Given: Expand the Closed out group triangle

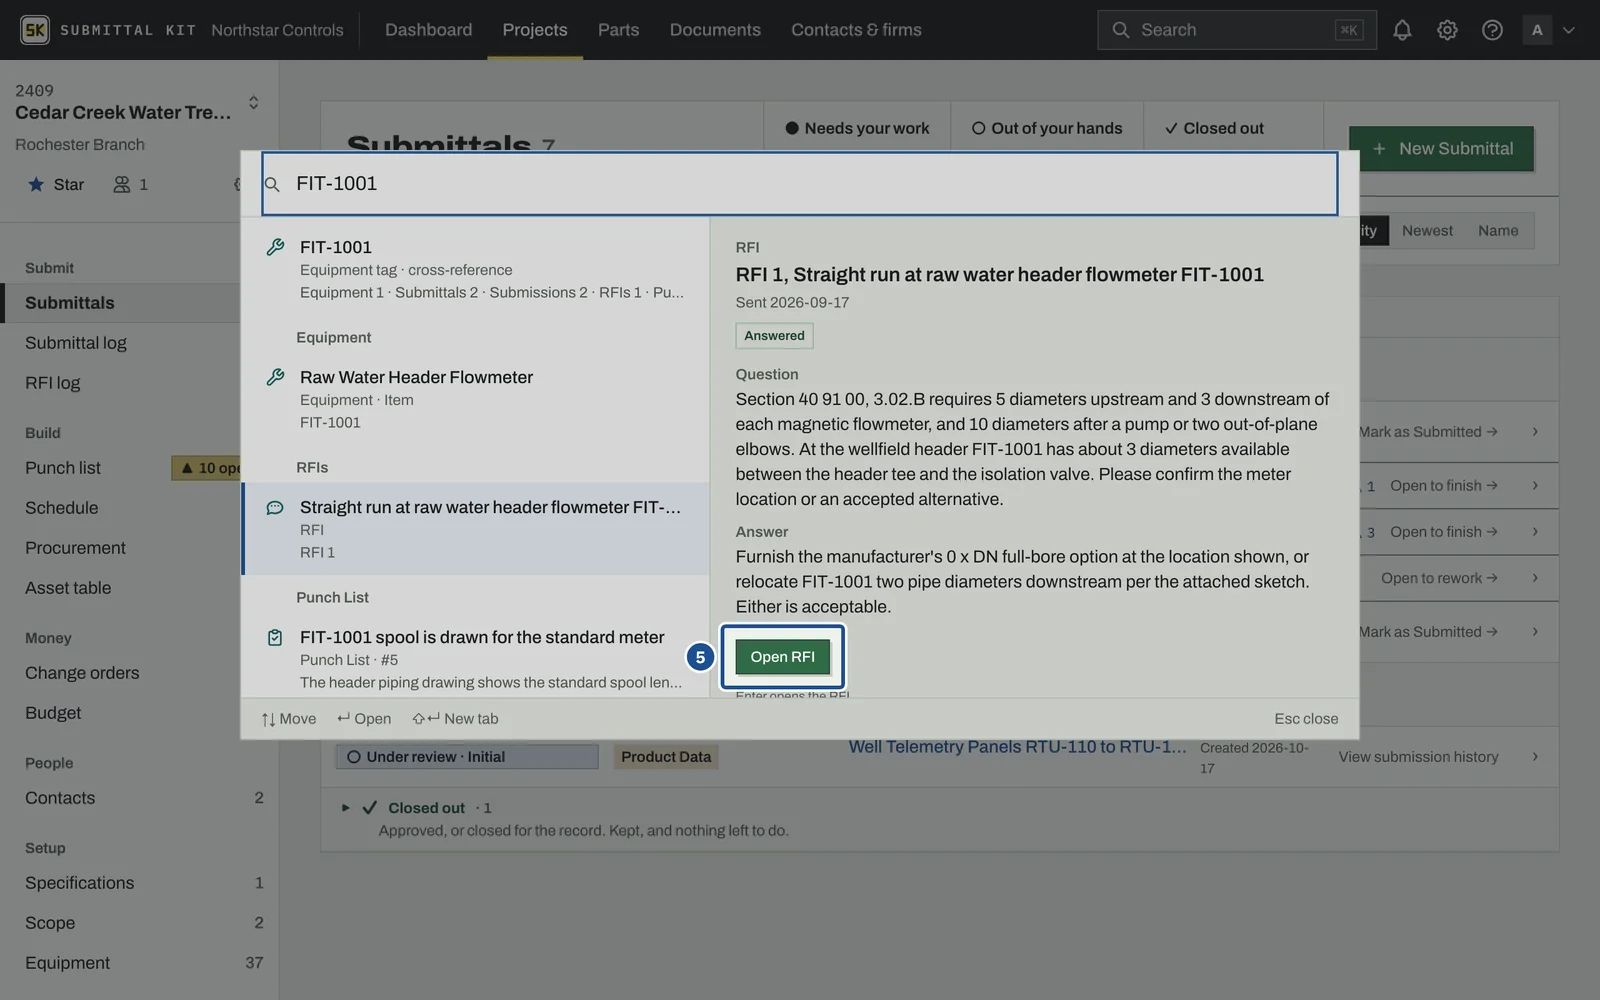Looking at the screenshot, I should click(x=345, y=808).
